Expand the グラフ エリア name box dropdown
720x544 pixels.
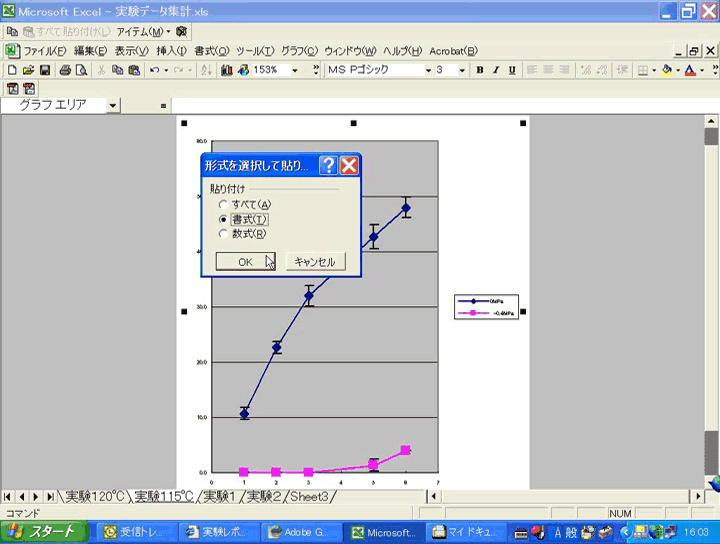point(112,105)
